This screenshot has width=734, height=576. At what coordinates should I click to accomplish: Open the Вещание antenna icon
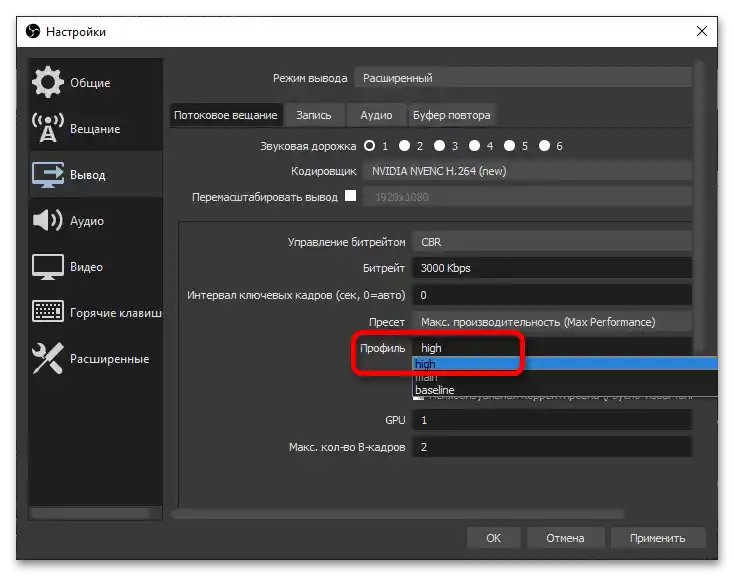click(48, 128)
